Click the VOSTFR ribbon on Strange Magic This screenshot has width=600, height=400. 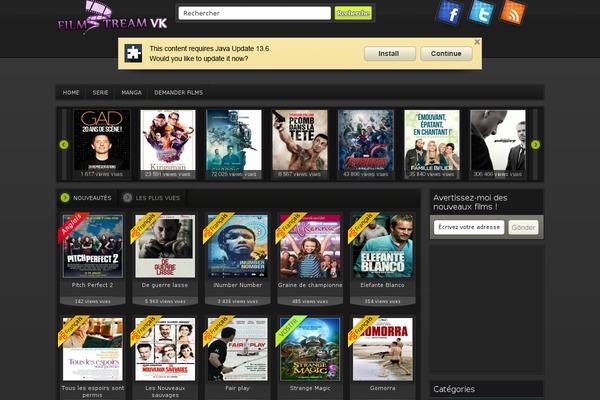click(290, 328)
